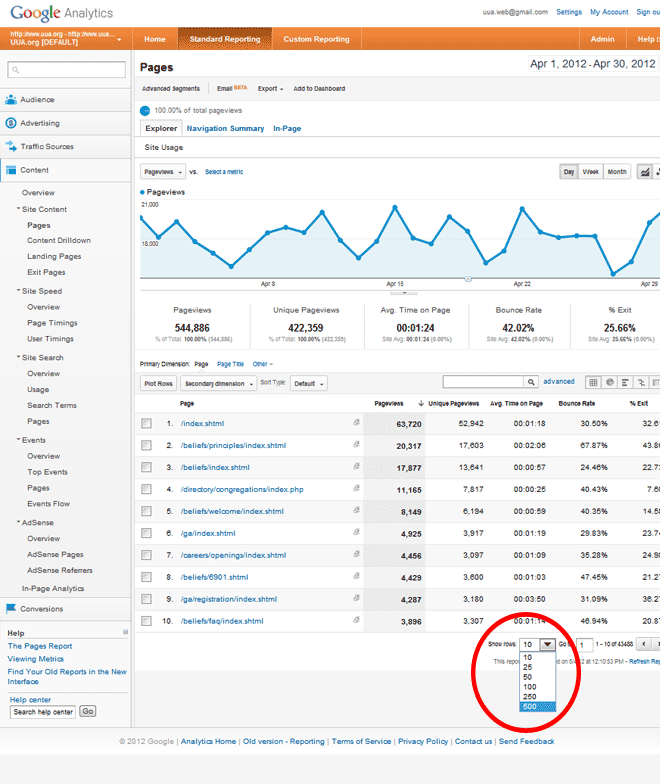Check the row for /directory/congregations/index.php
The width and height of the screenshot is (660, 784).
click(146, 490)
